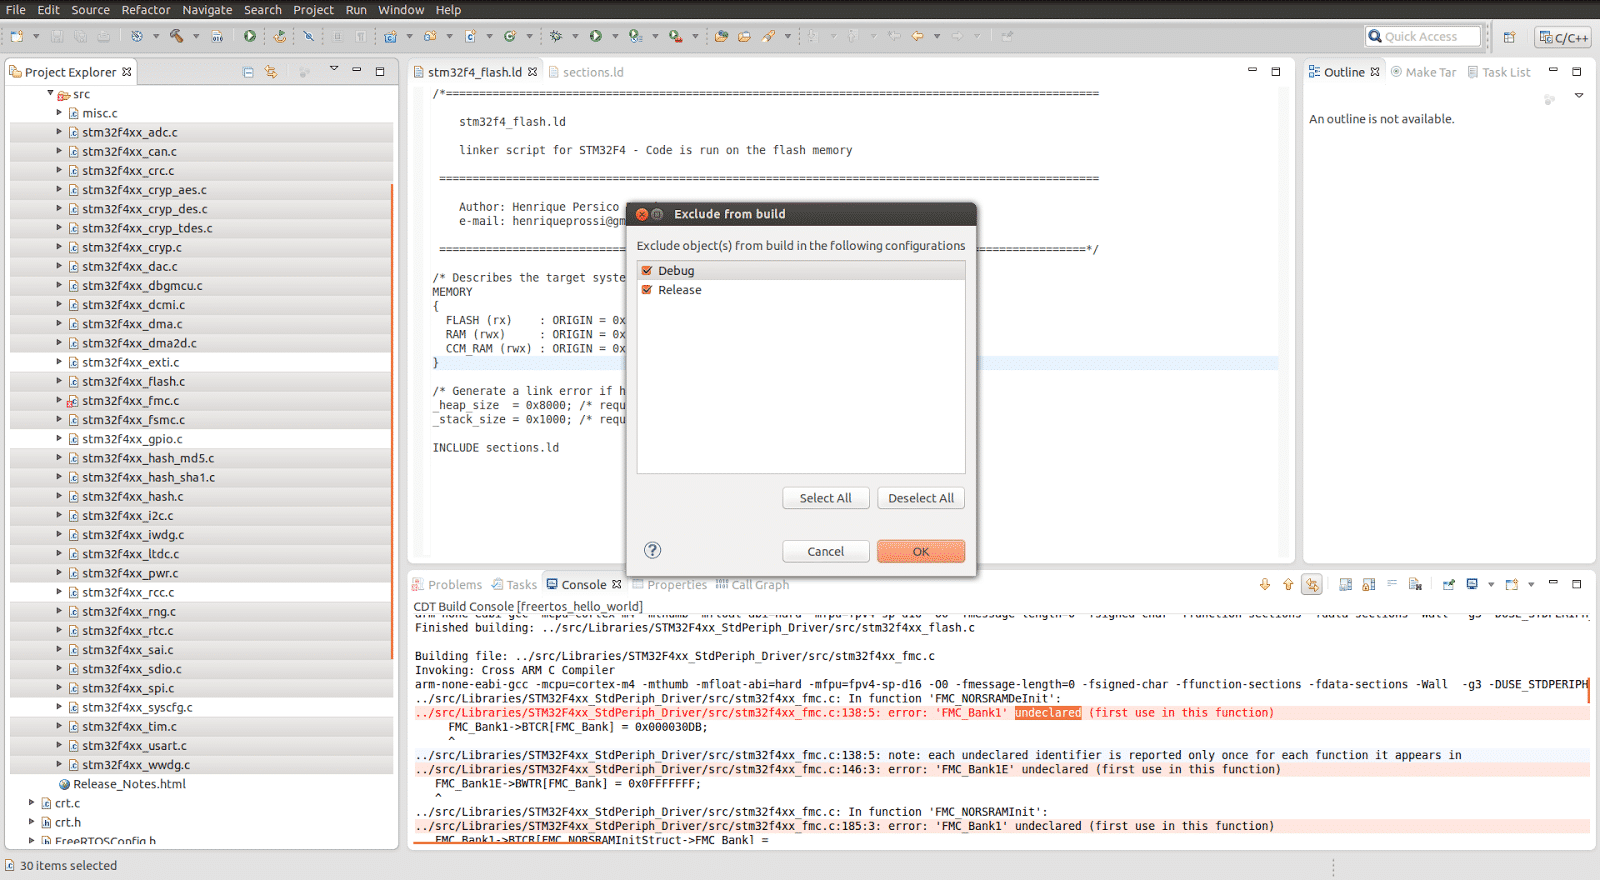Uncheck the Debug configuration checkbox
This screenshot has width=1600, height=880.
tap(647, 271)
